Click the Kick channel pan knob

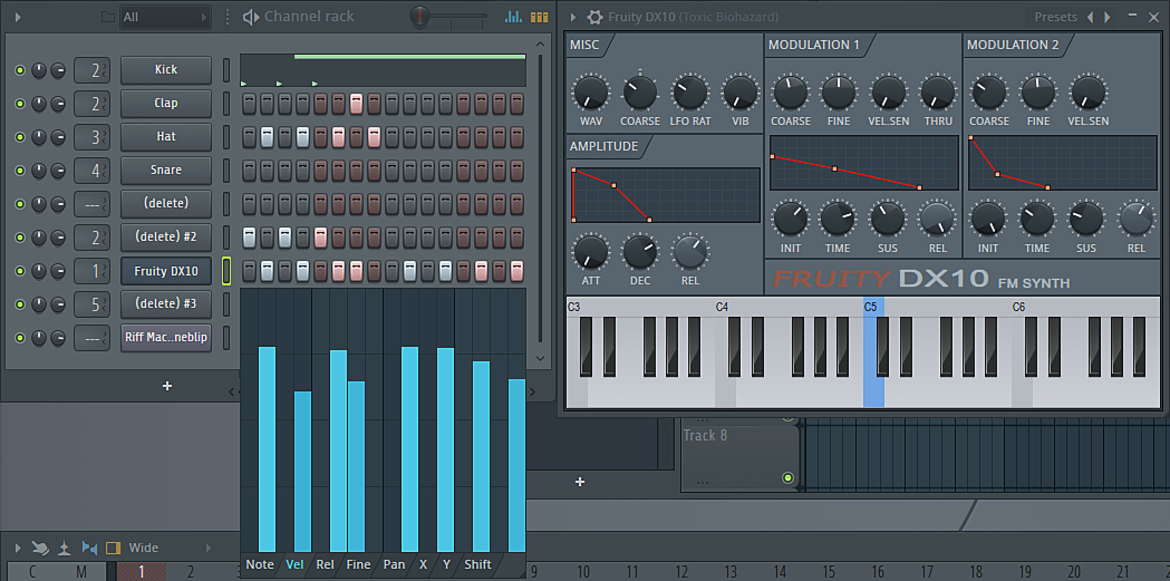pyautogui.click(x=38, y=70)
